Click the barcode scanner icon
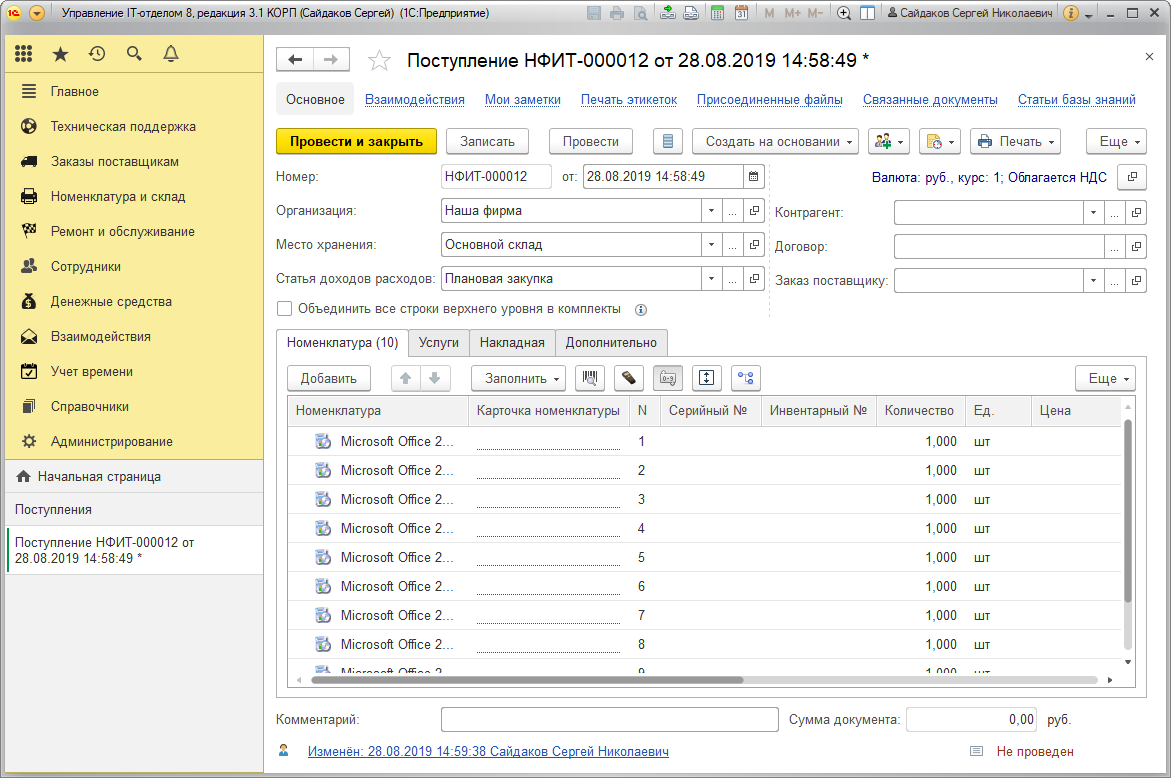This screenshot has width=1171, height=778. pyautogui.click(x=590, y=379)
